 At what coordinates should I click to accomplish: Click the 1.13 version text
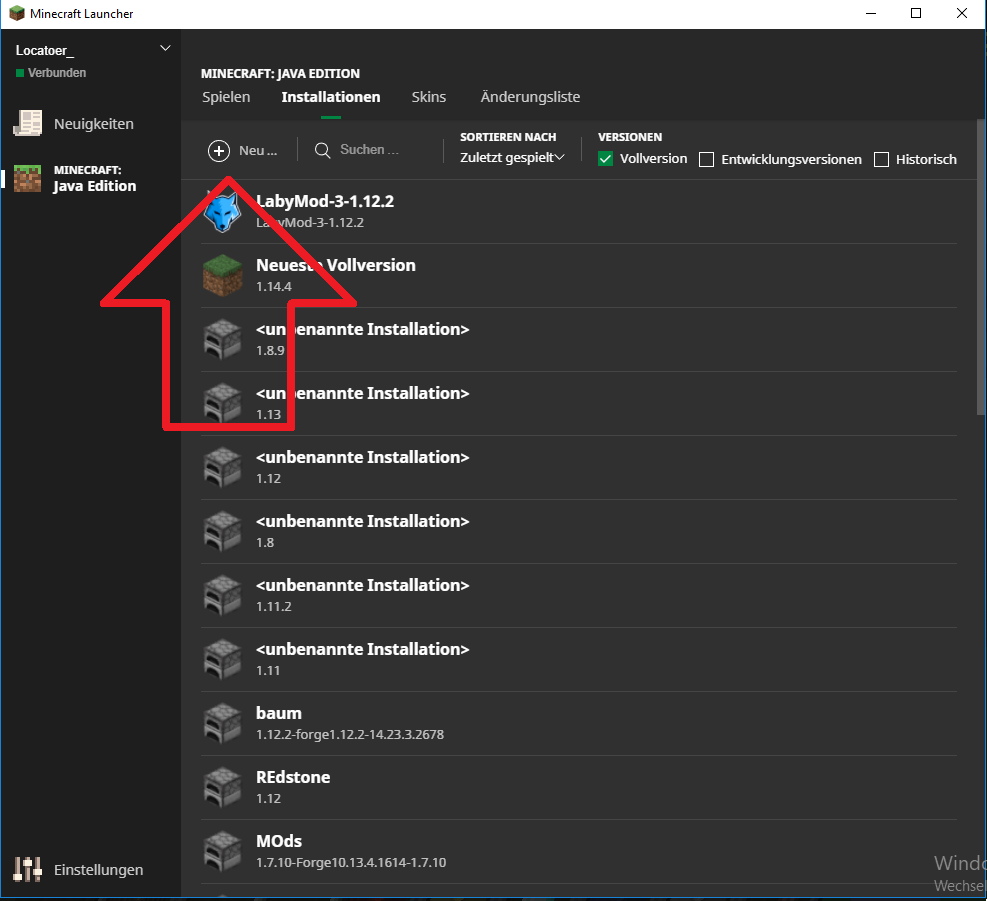coord(268,414)
